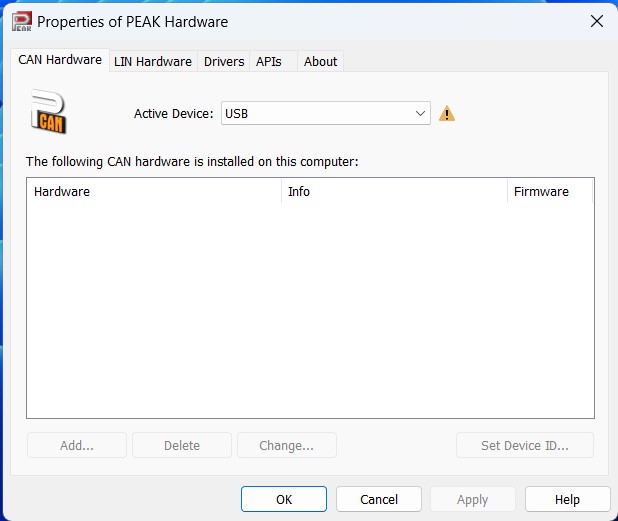Open the Drivers tab

coord(224,61)
